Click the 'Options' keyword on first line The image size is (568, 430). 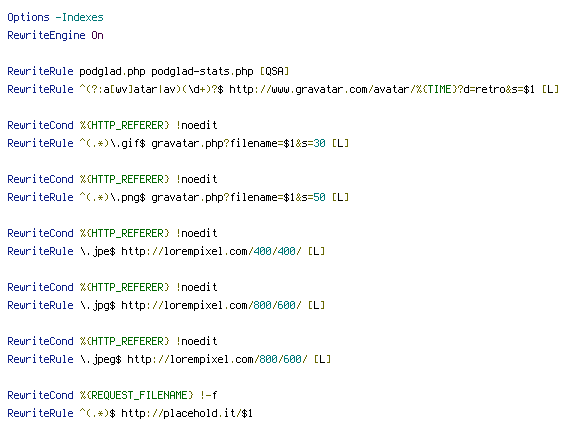pos(28,17)
